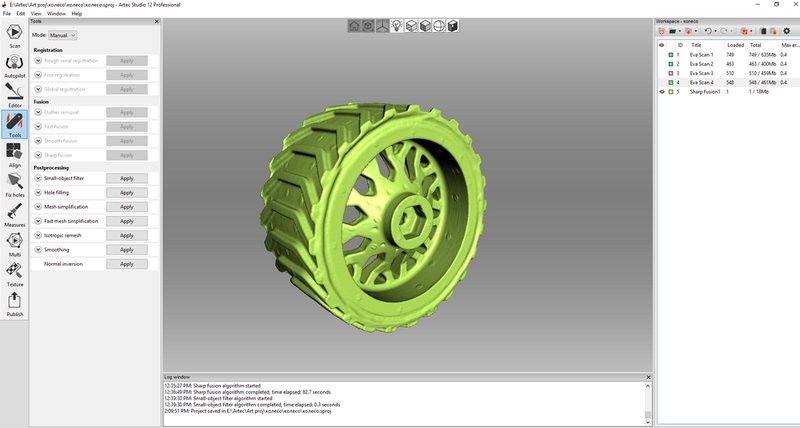Screen dimensions: 800x428
Task: Open the File menu
Action: click(7, 14)
